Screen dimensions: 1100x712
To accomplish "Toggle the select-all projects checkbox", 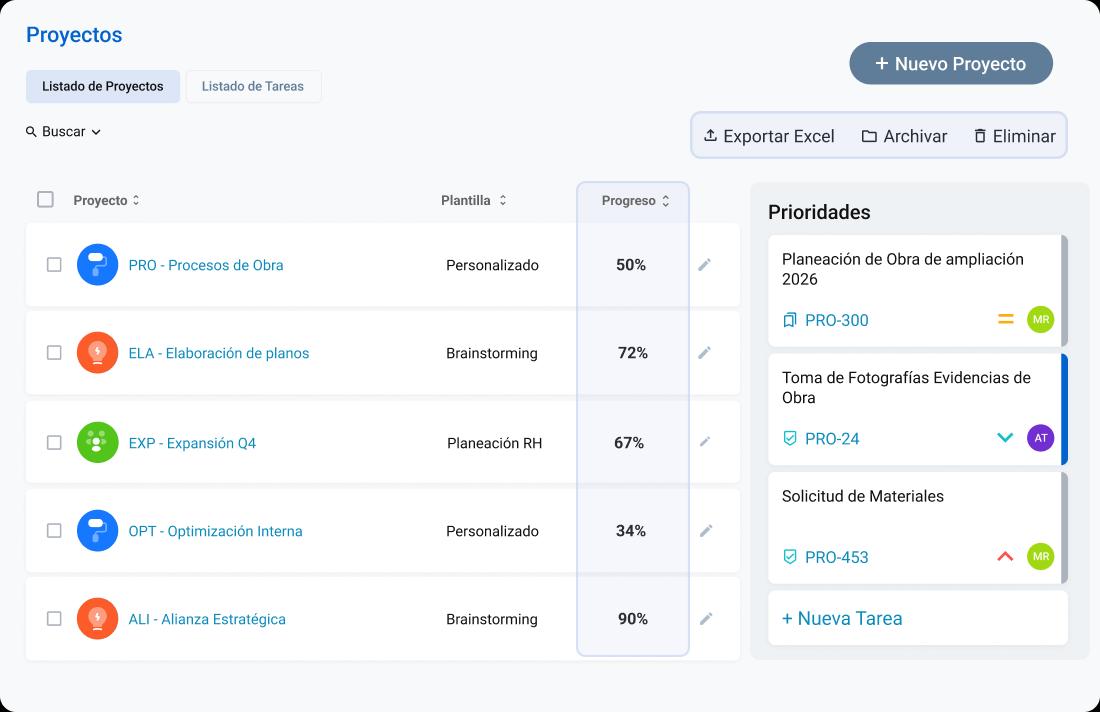I will pos(45,199).
